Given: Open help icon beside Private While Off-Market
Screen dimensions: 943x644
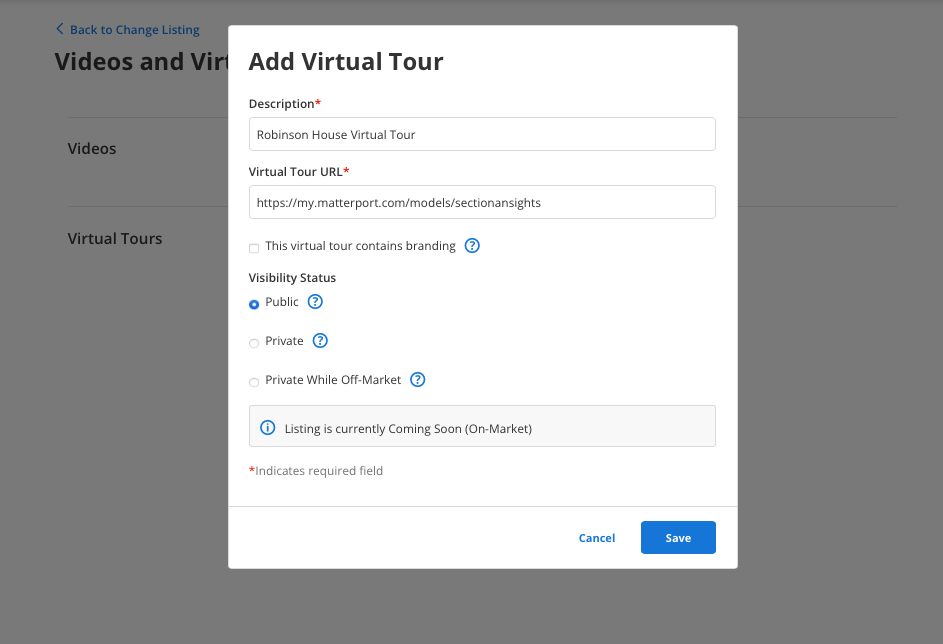Looking at the screenshot, I should [x=418, y=380].
